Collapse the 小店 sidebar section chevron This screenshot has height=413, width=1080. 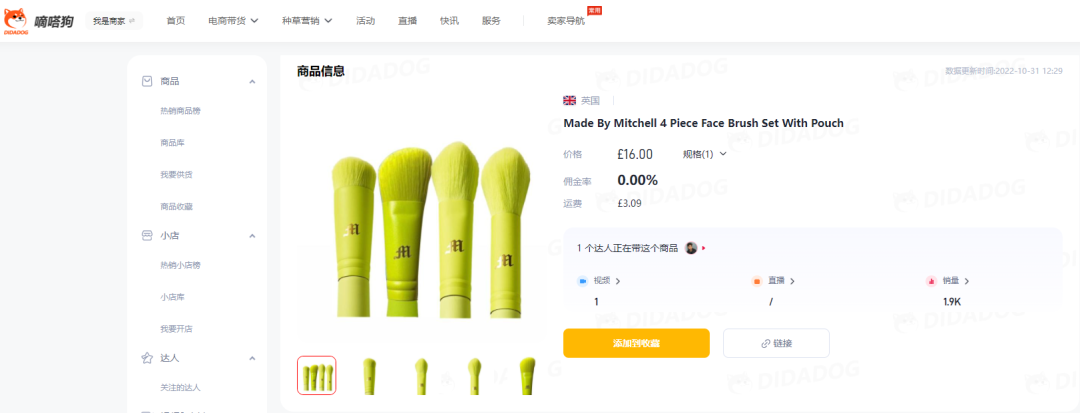[252, 236]
